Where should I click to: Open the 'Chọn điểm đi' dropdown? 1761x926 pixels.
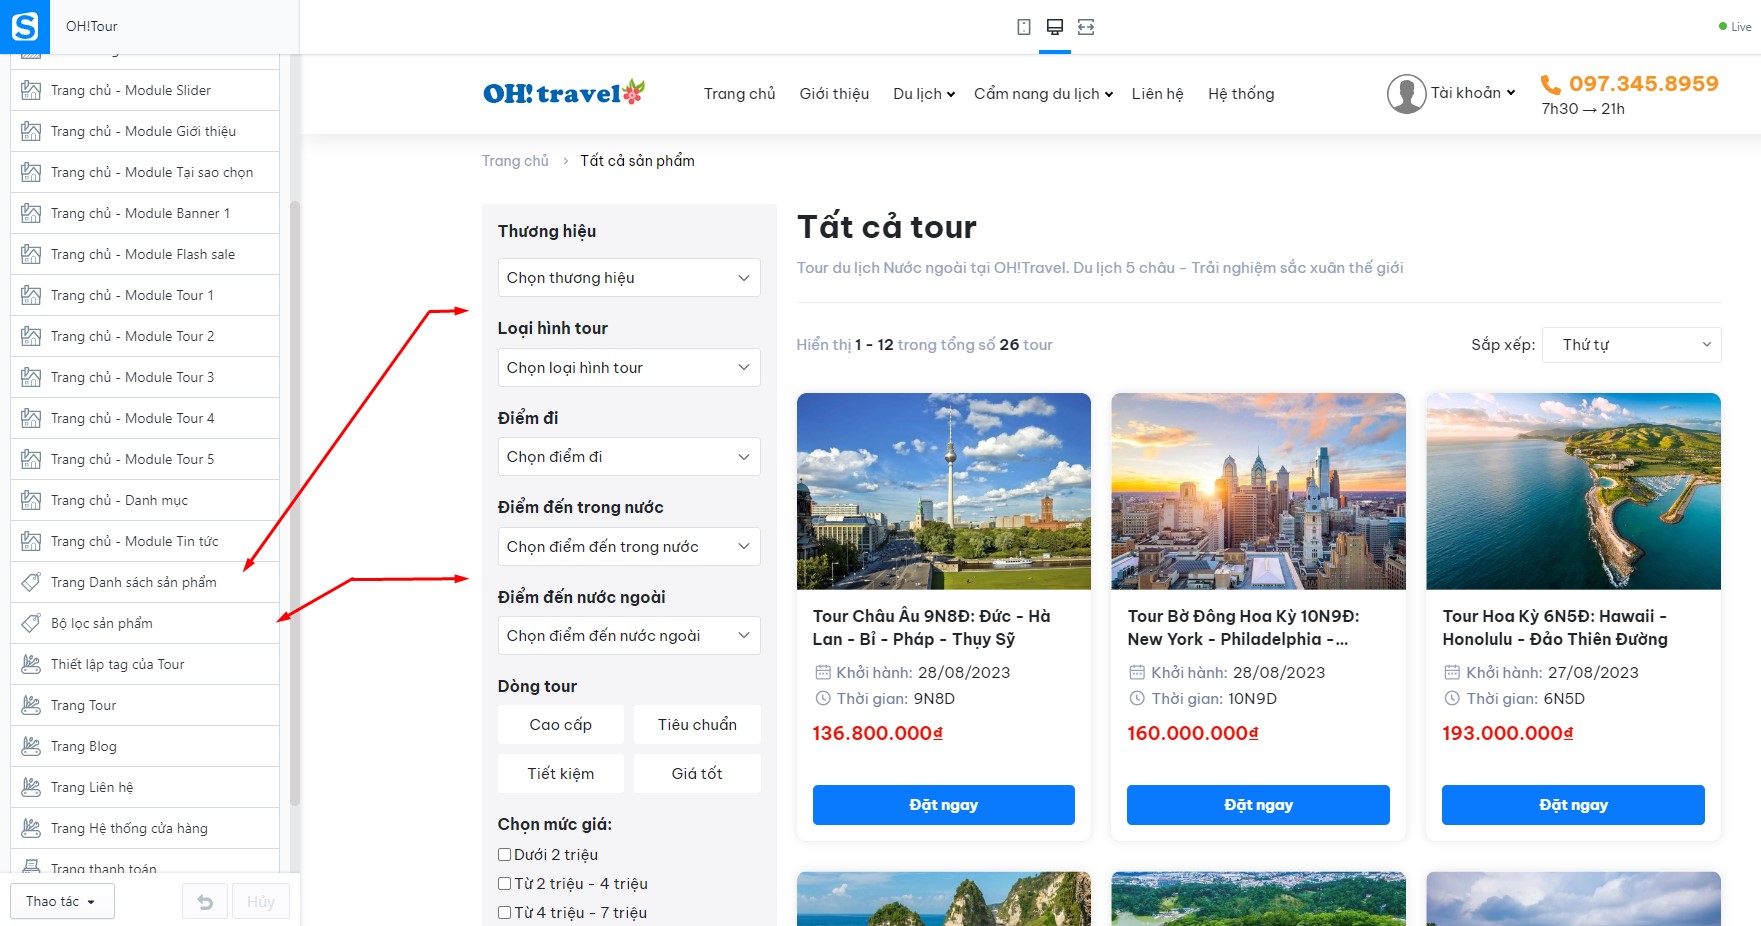click(629, 457)
